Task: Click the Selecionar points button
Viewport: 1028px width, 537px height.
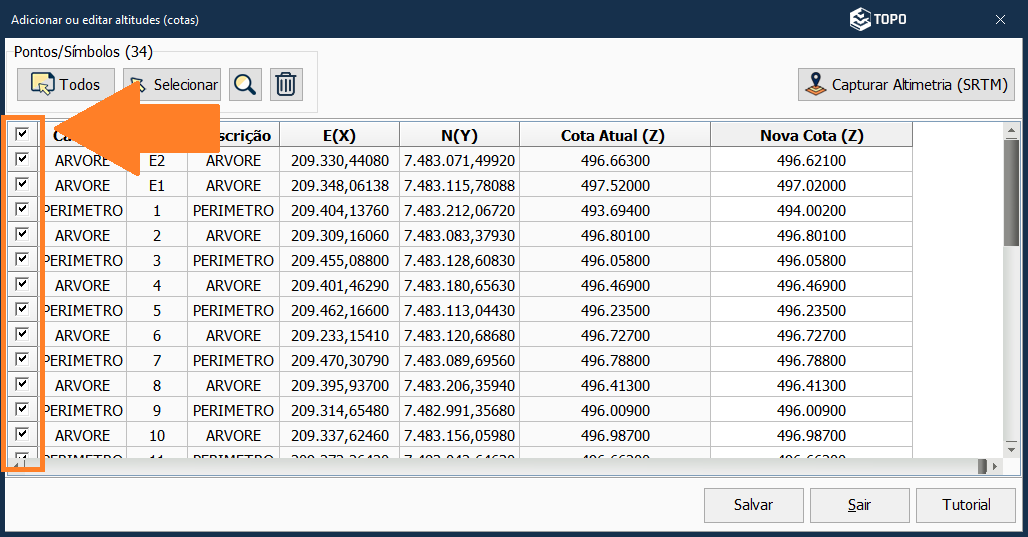Action: pos(172,85)
